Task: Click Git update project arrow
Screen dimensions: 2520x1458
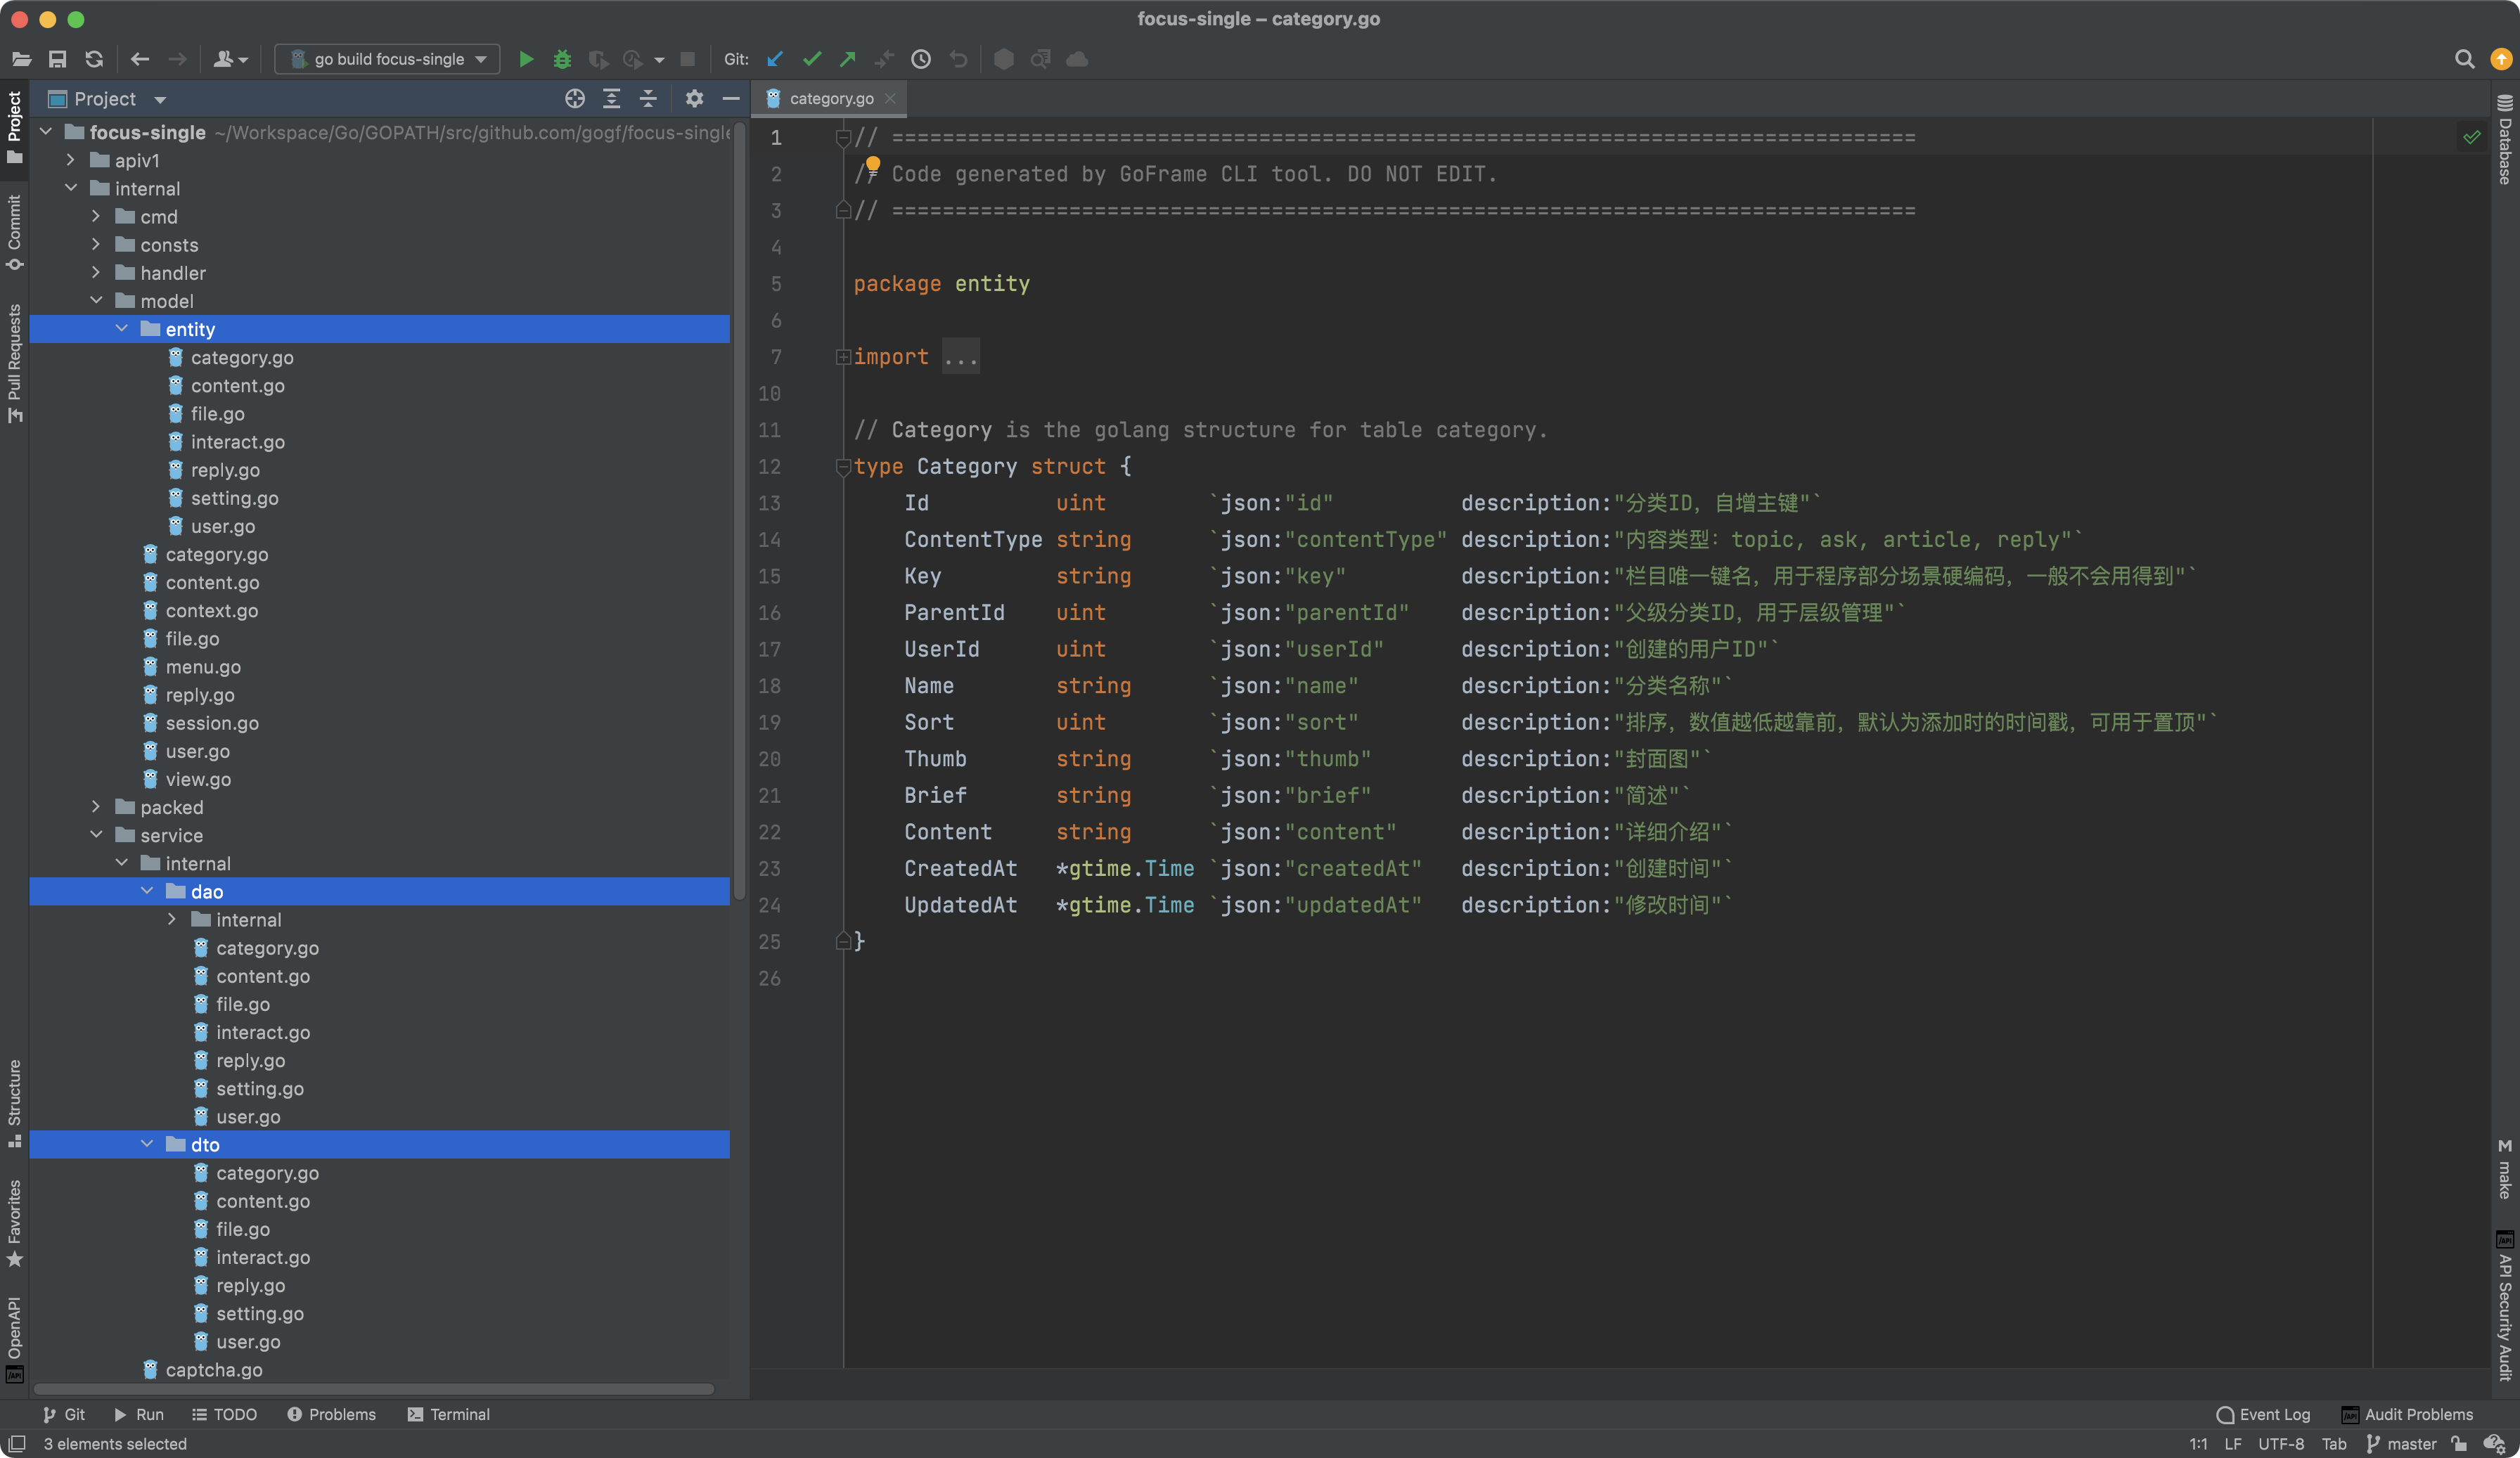Action: point(775,59)
